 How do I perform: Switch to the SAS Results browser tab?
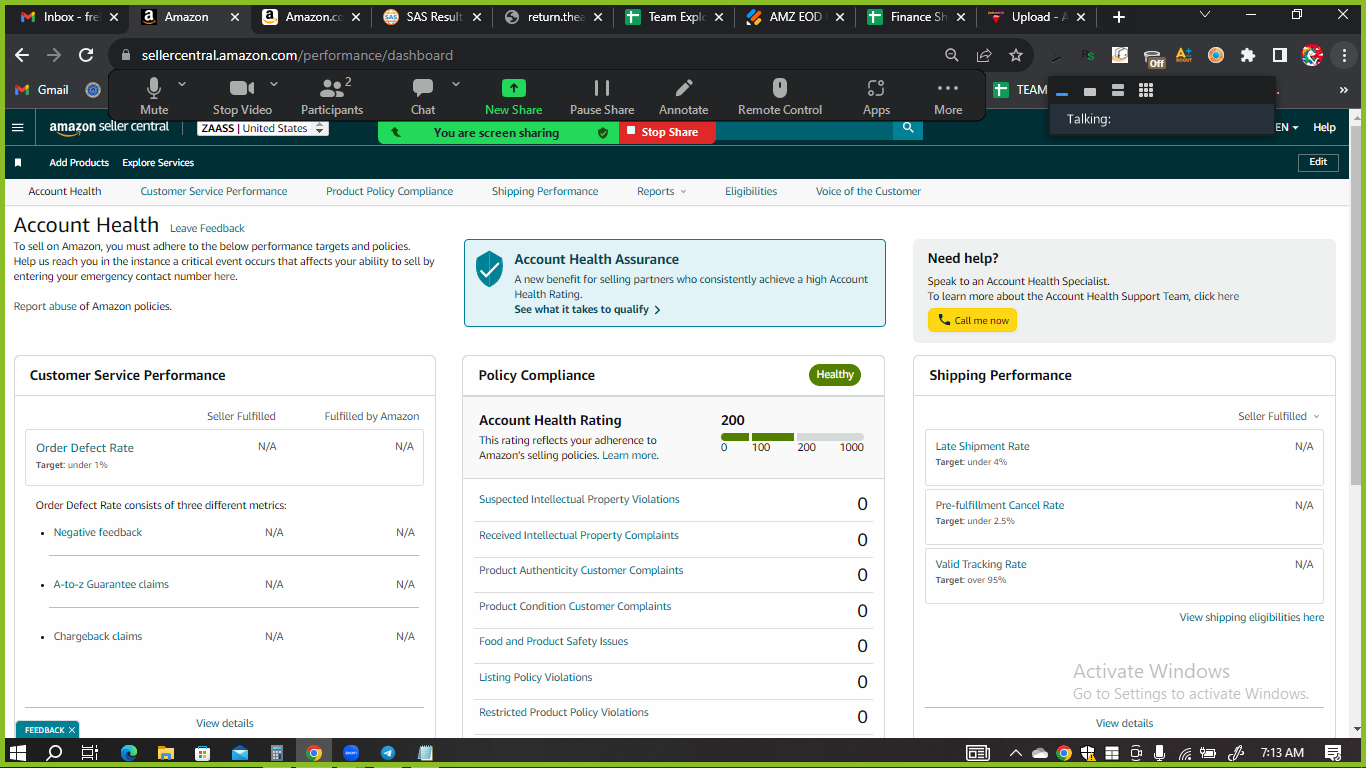[431, 17]
